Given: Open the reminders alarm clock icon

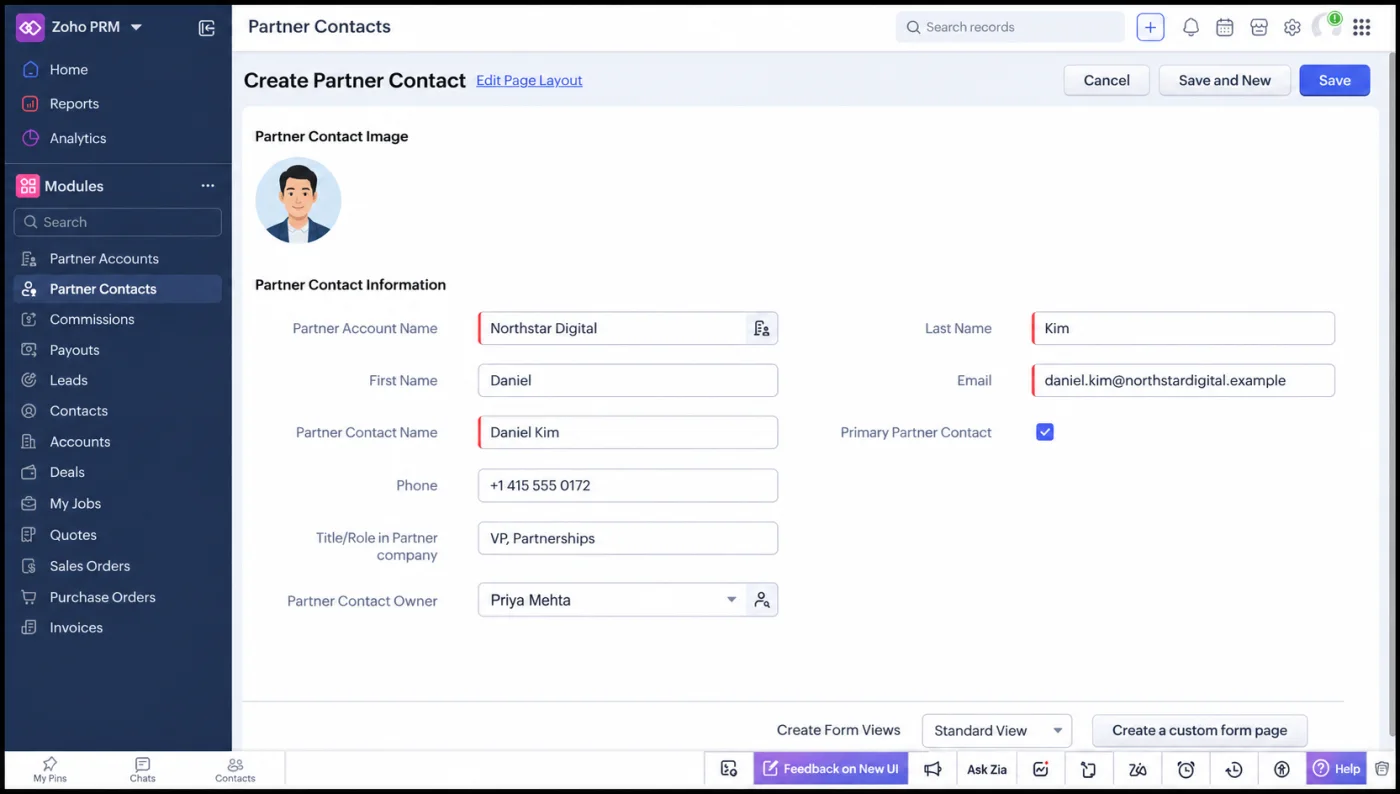Looking at the screenshot, I should coord(1186,769).
